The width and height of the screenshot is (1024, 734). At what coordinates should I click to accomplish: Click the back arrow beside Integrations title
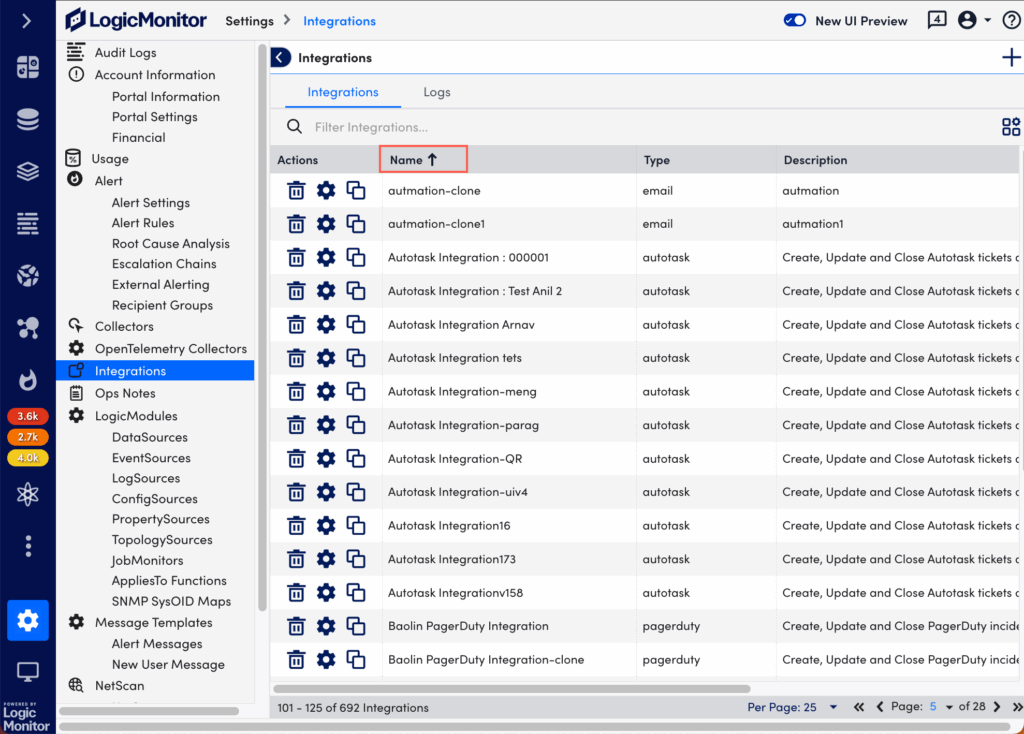pyautogui.click(x=281, y=58)
